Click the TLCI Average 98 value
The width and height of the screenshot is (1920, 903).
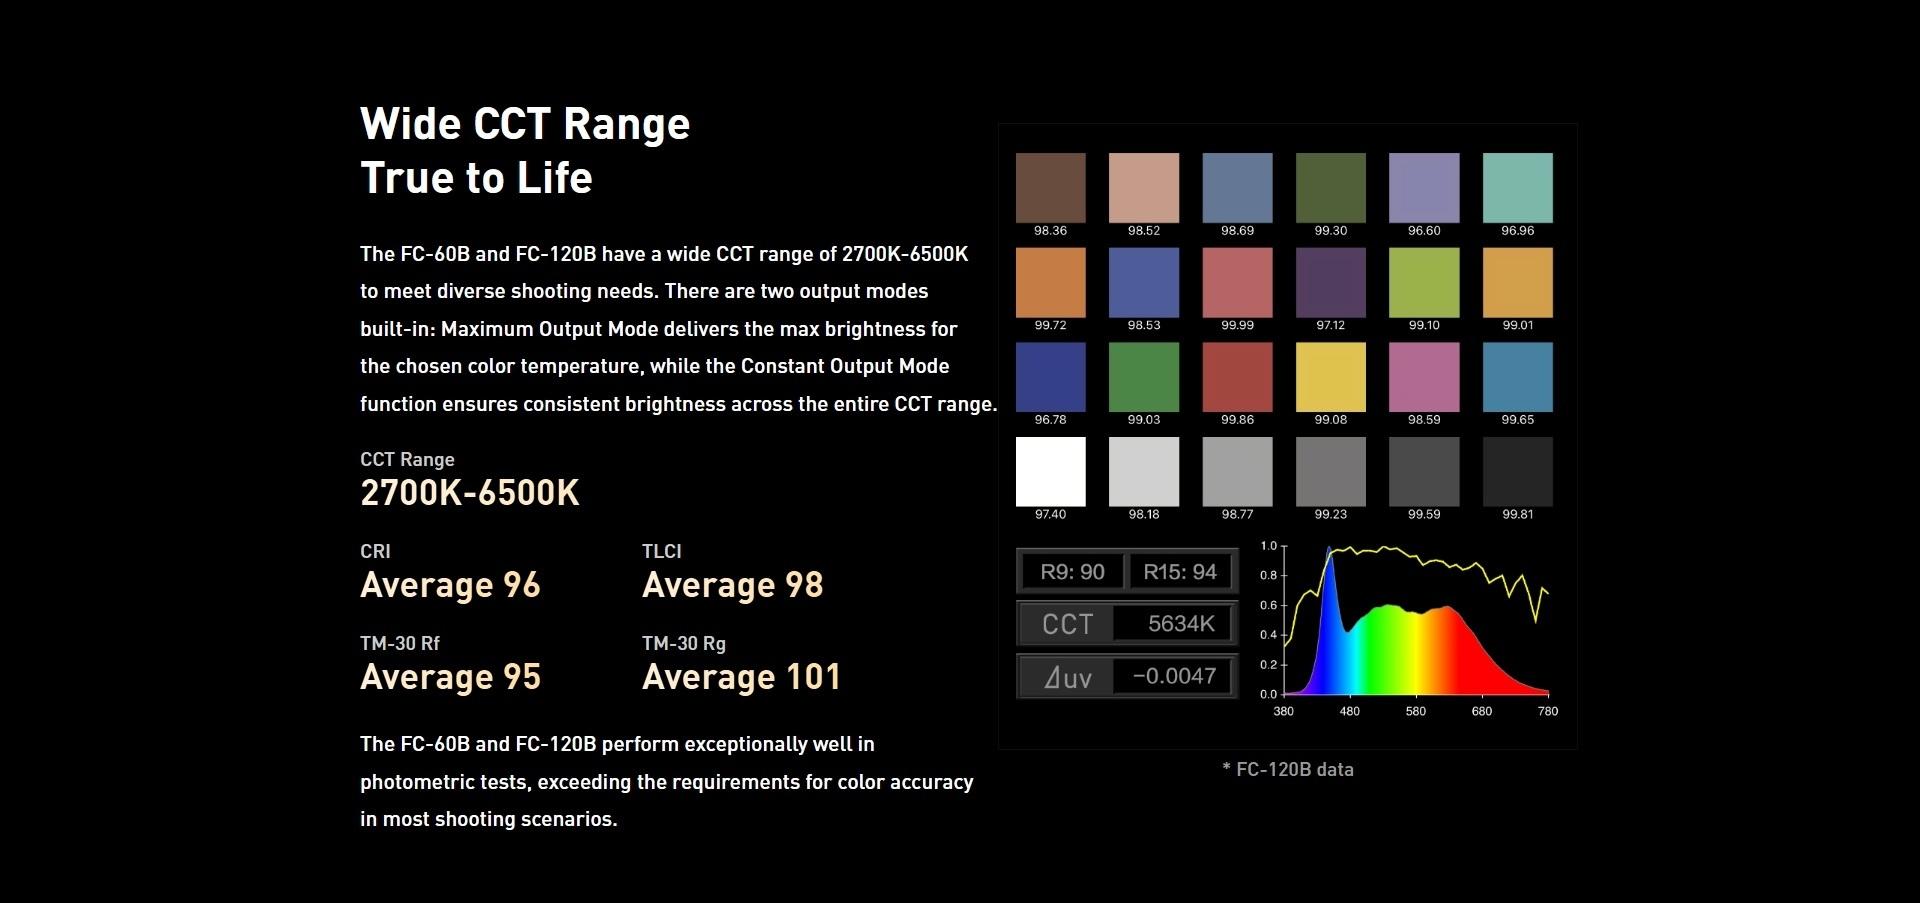[732, 585]
